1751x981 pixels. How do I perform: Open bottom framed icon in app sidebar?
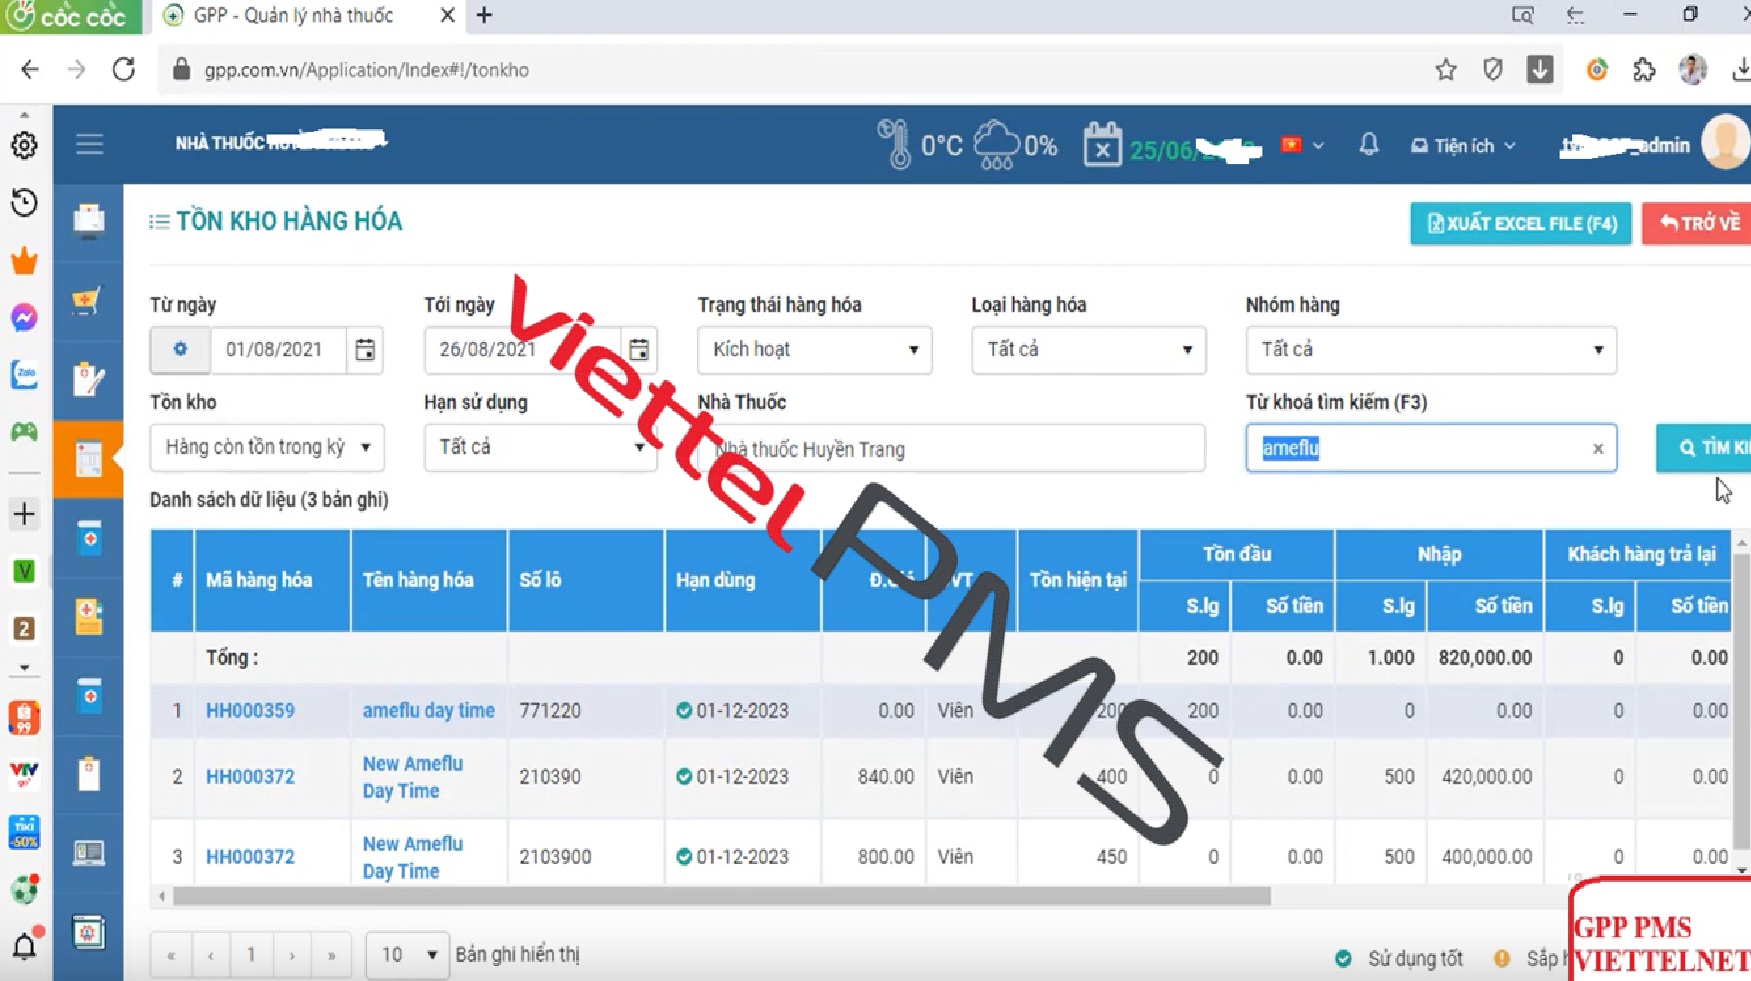pyautogui.click(x=89, y=933)
